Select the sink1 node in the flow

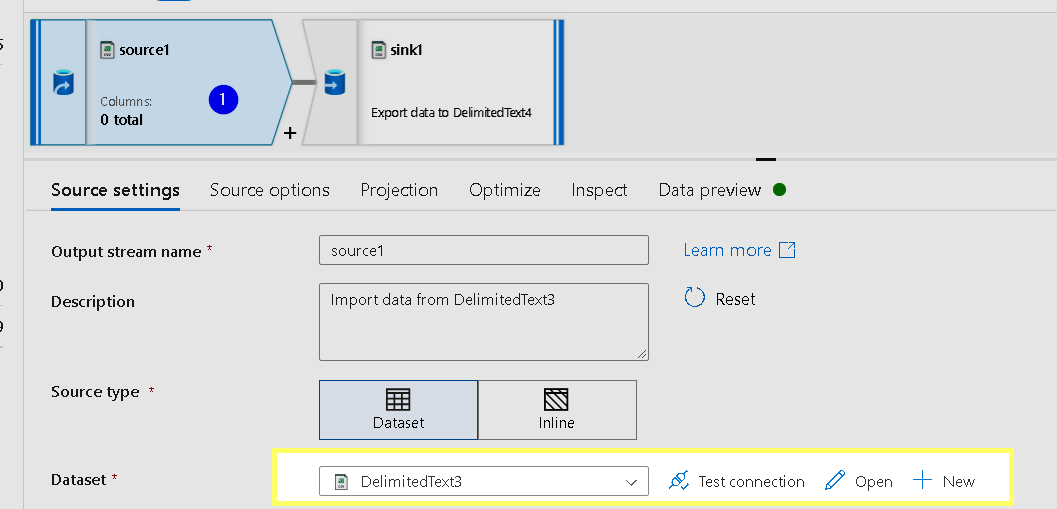click(x=455, y=82)
